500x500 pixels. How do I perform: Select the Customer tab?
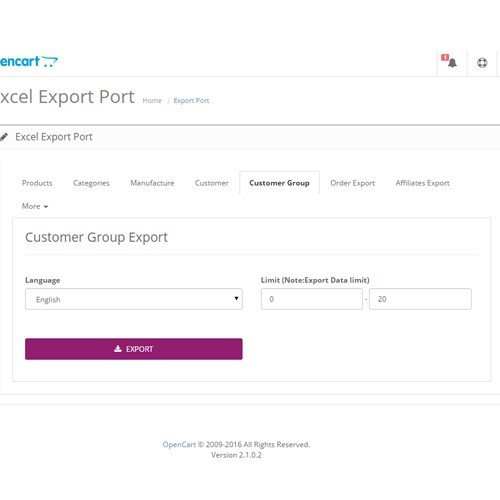click(x=212, y=183)
